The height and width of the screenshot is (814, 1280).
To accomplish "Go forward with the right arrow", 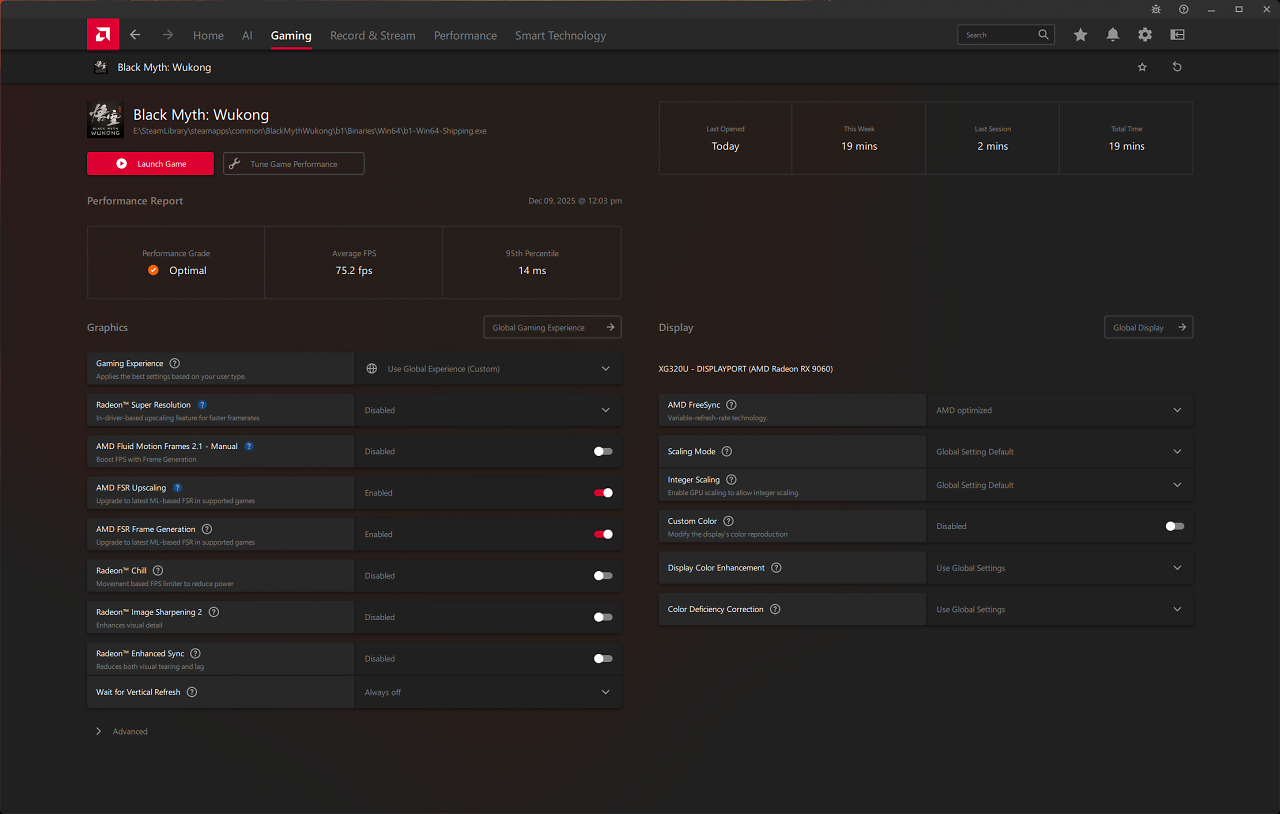I will point(168,35).
